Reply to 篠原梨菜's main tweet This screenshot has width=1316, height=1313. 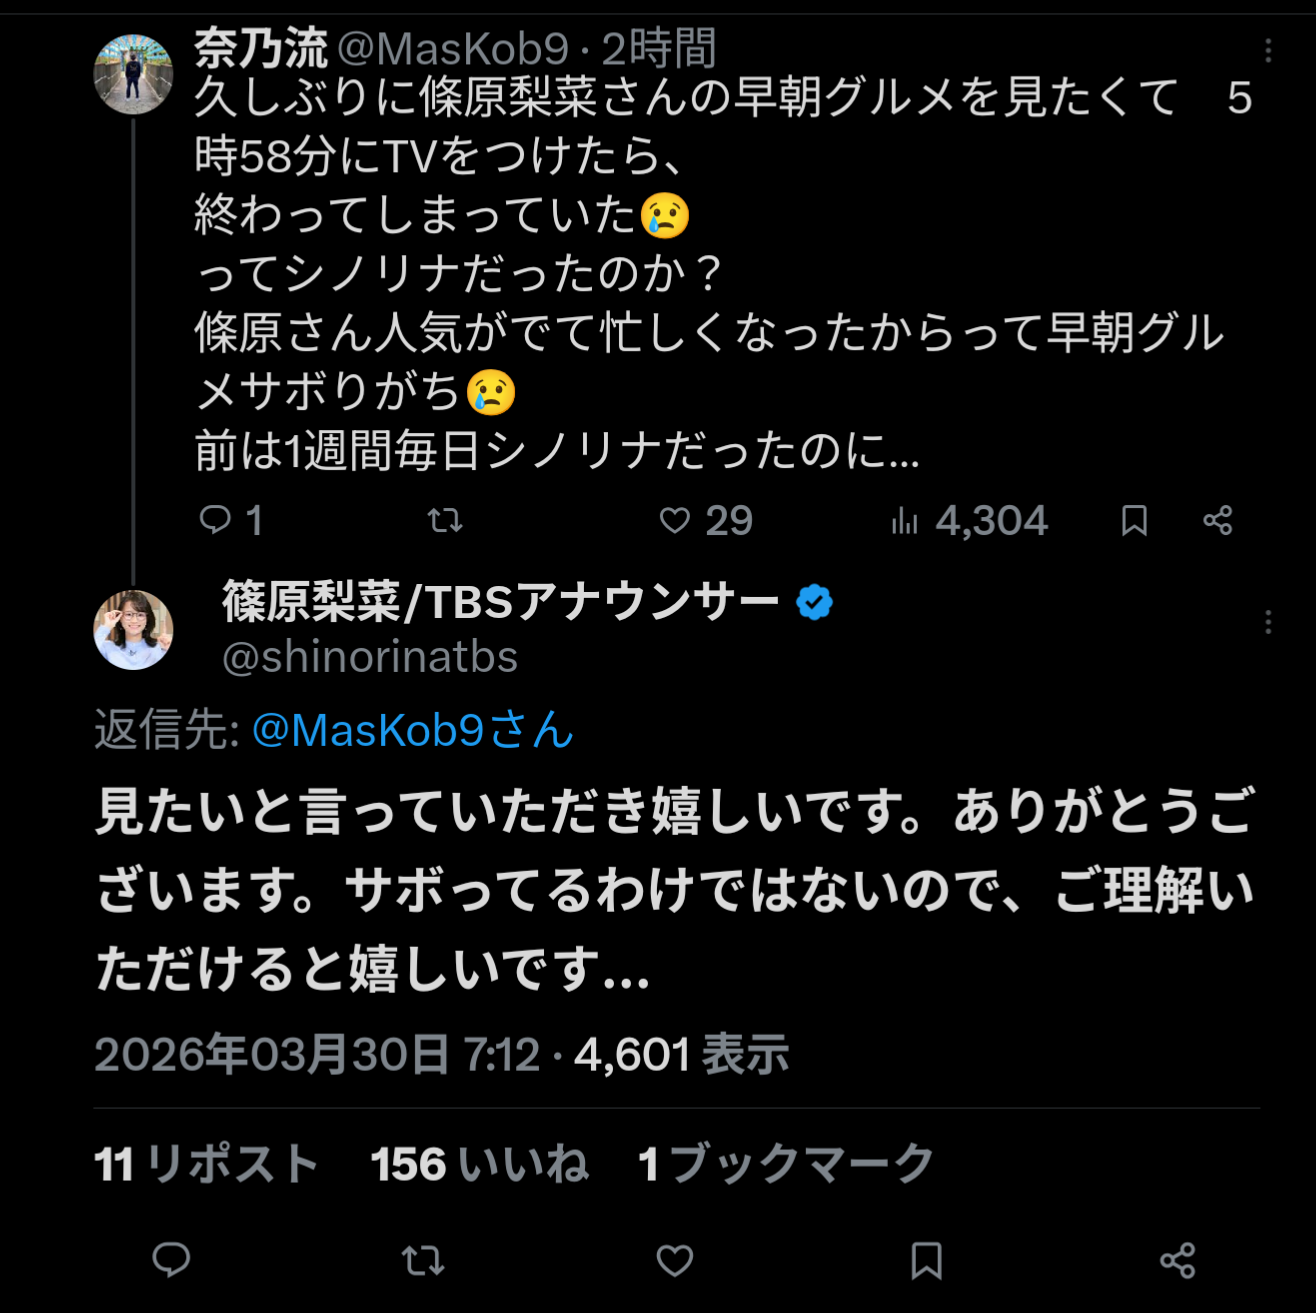pyautogui.click(x=171, y=1260)
